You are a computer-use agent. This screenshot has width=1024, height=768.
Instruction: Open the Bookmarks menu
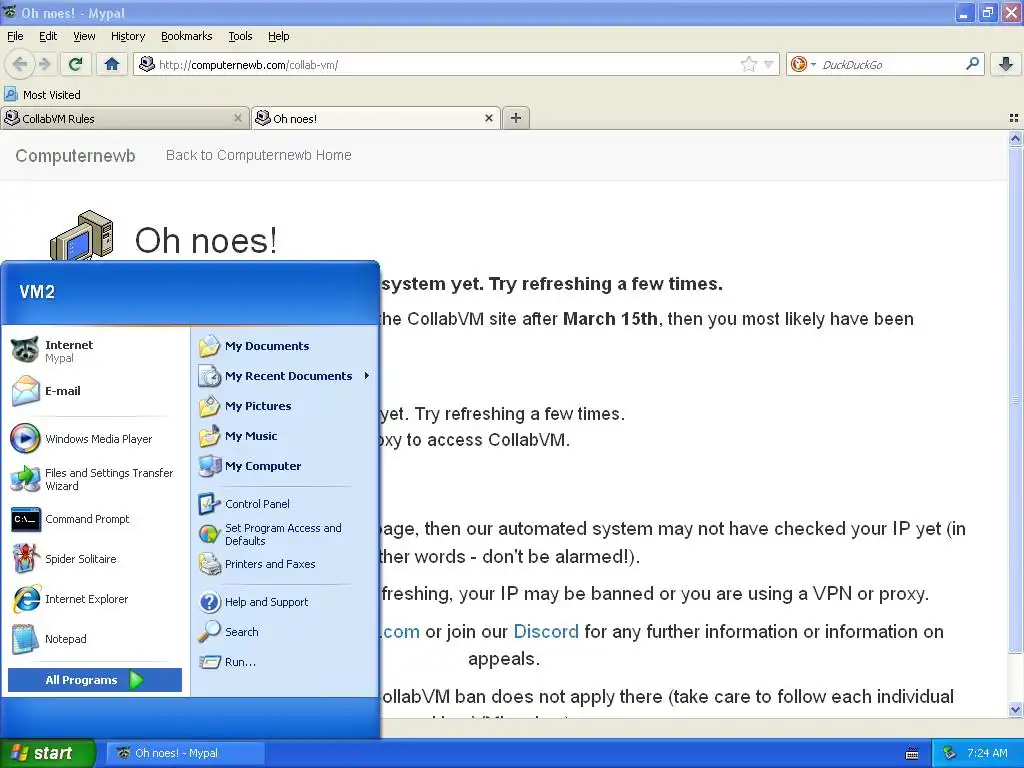click(187, 36)
